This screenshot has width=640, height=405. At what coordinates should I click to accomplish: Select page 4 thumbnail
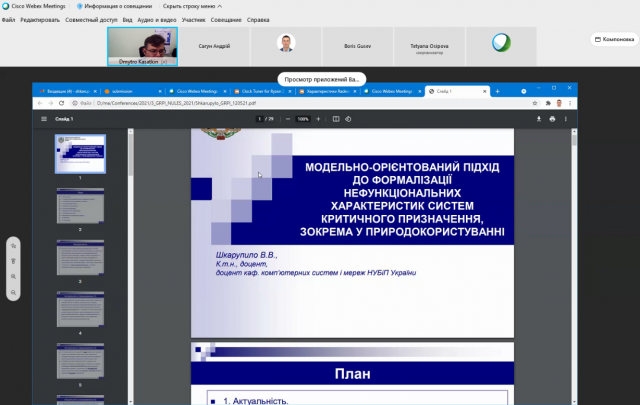click(80, 309)
